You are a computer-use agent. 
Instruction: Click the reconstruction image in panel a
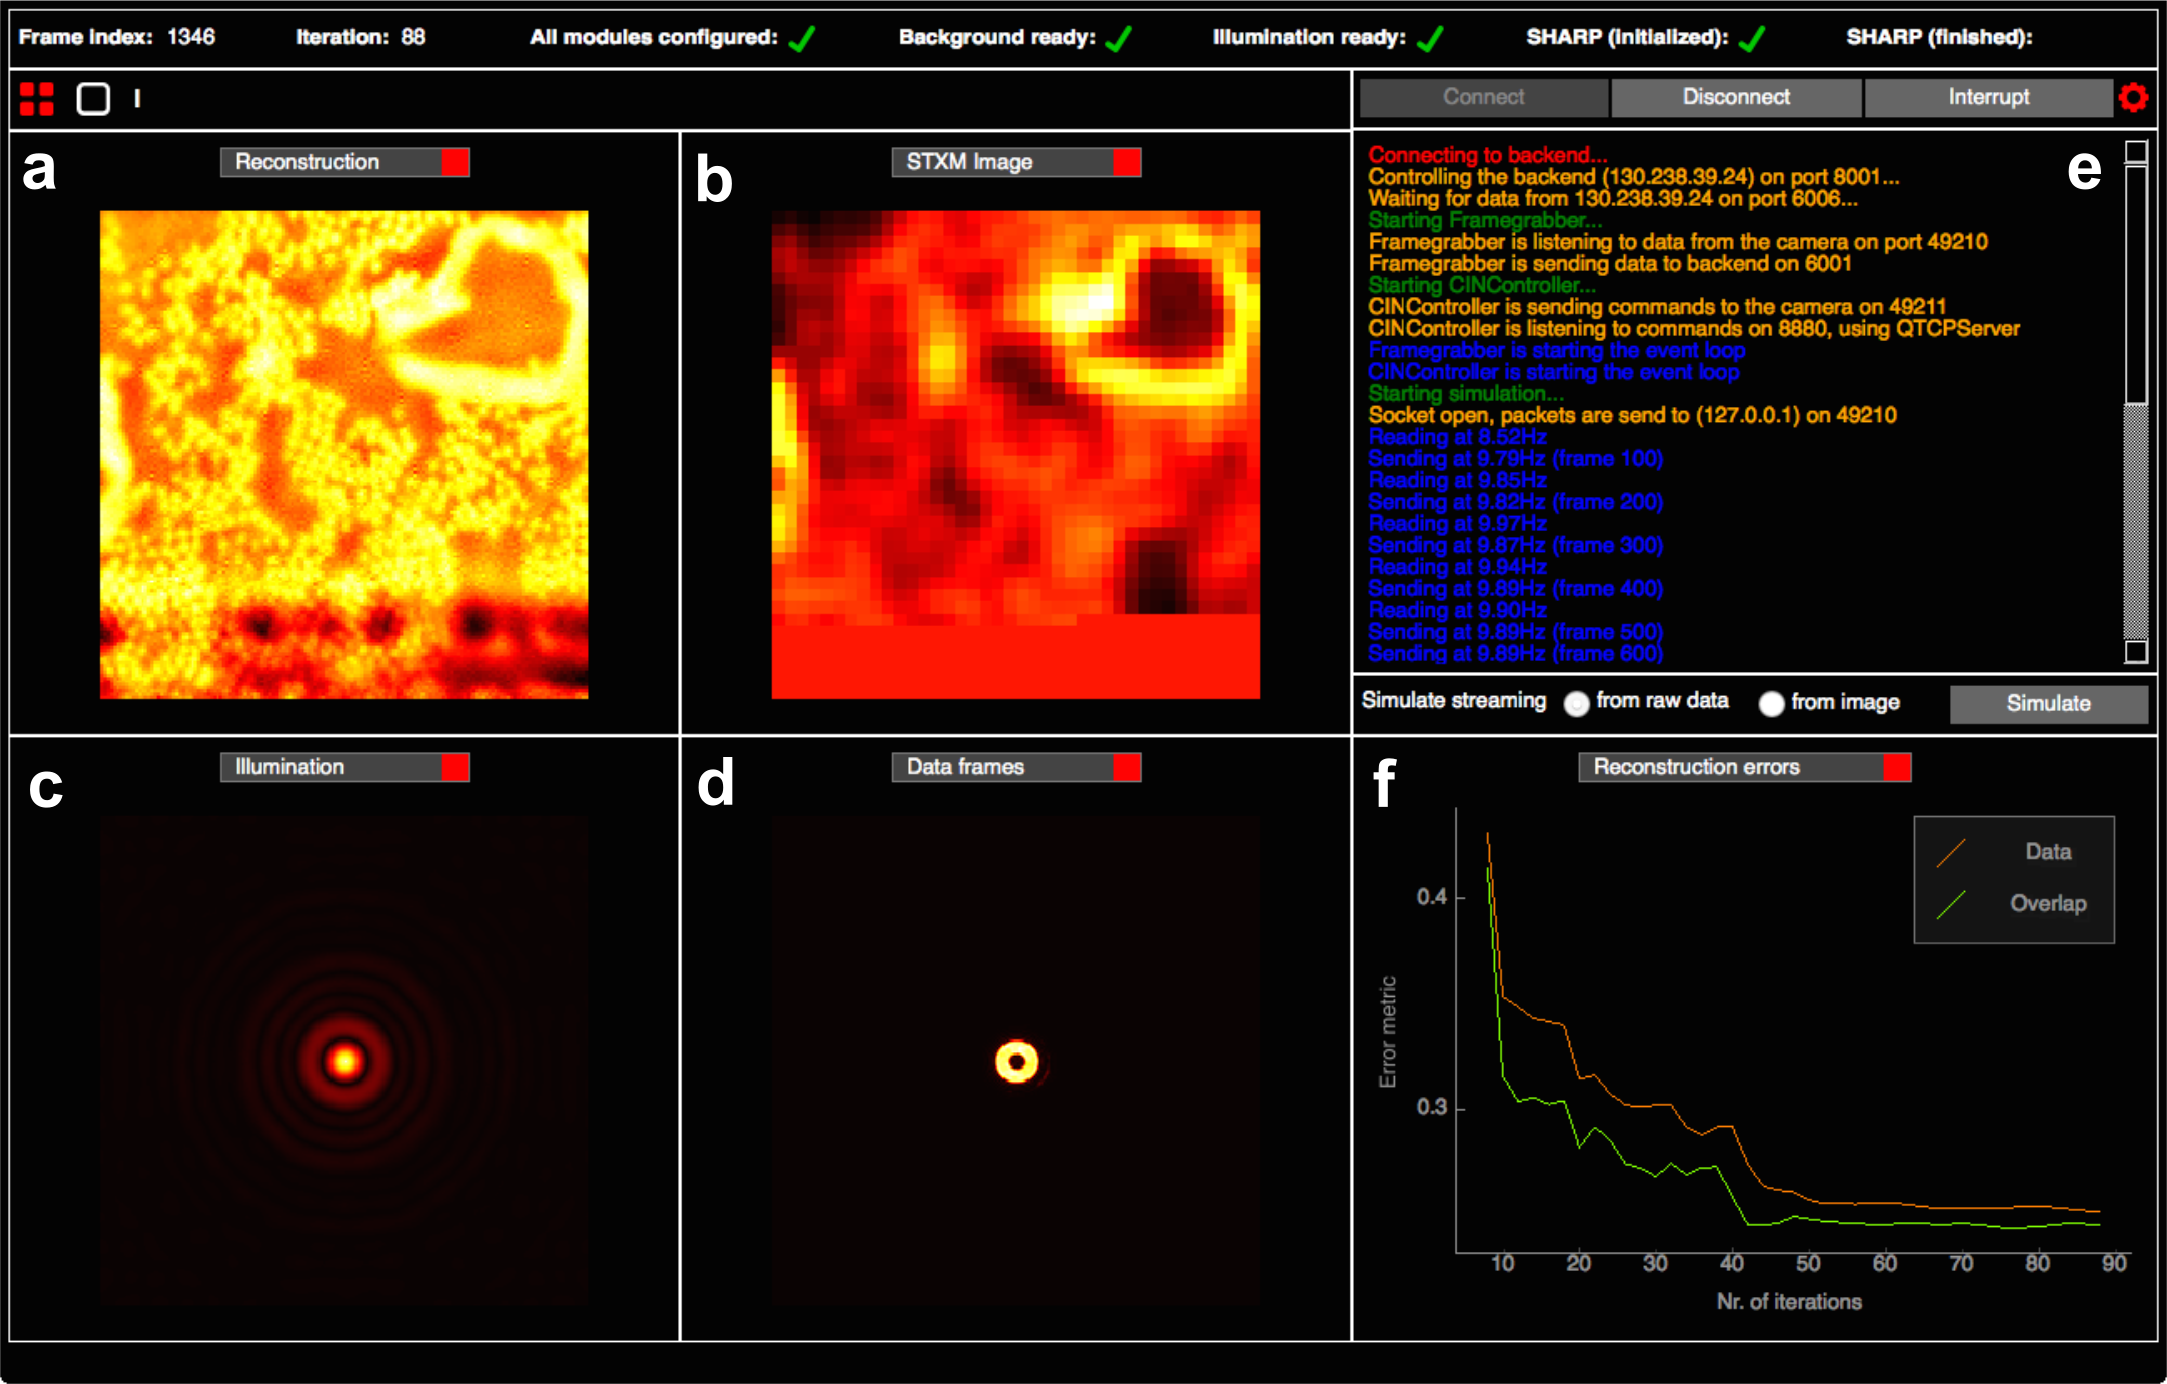(344, 454)
